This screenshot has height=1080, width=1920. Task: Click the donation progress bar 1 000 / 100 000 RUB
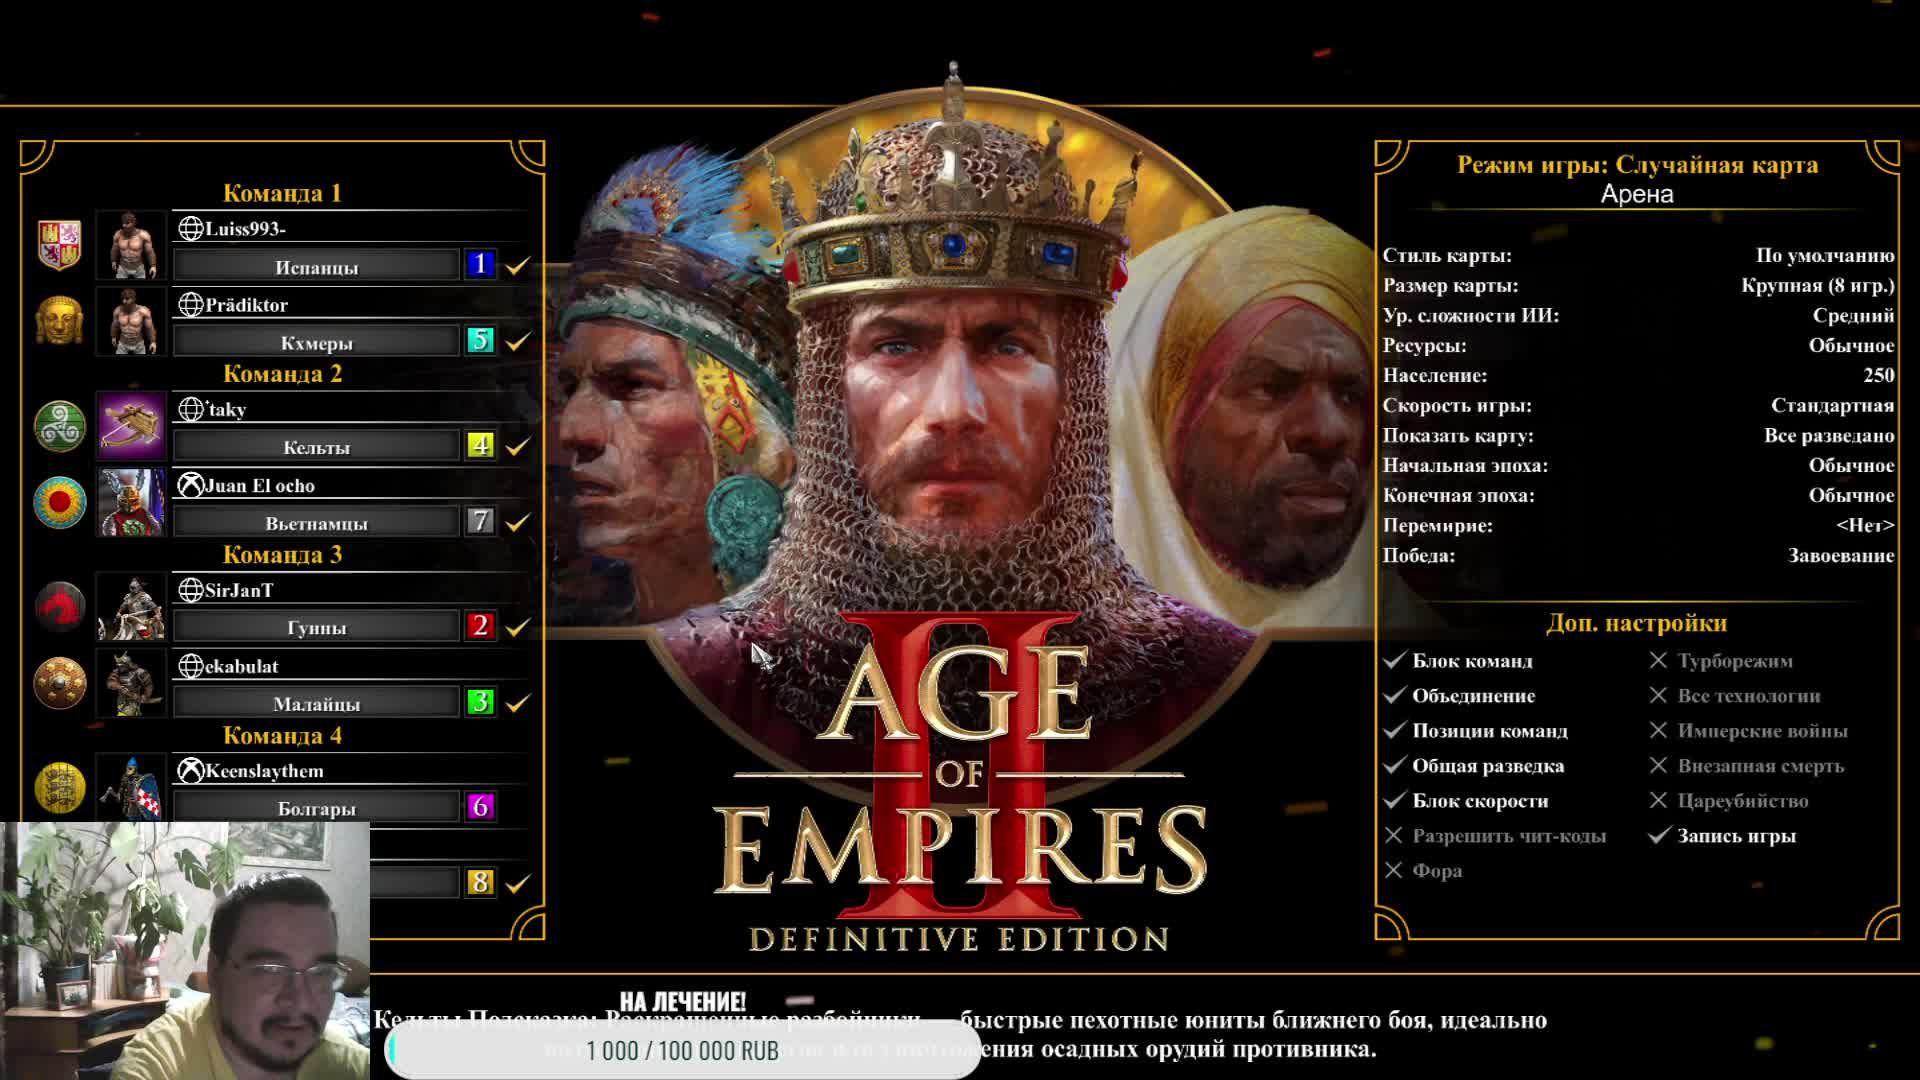tap(682, 1051)
